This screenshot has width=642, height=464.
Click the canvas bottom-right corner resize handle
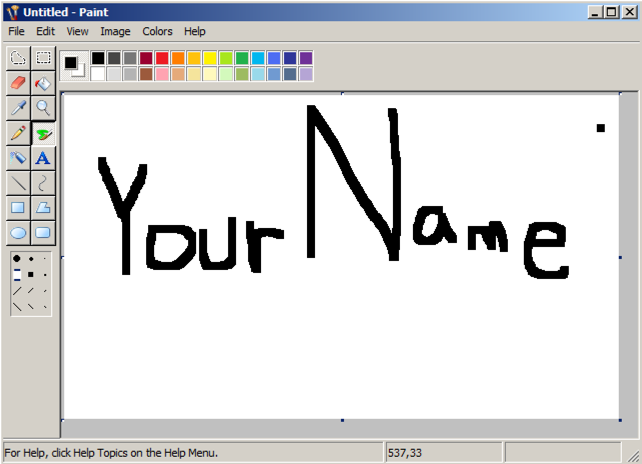tap(620, 420)
